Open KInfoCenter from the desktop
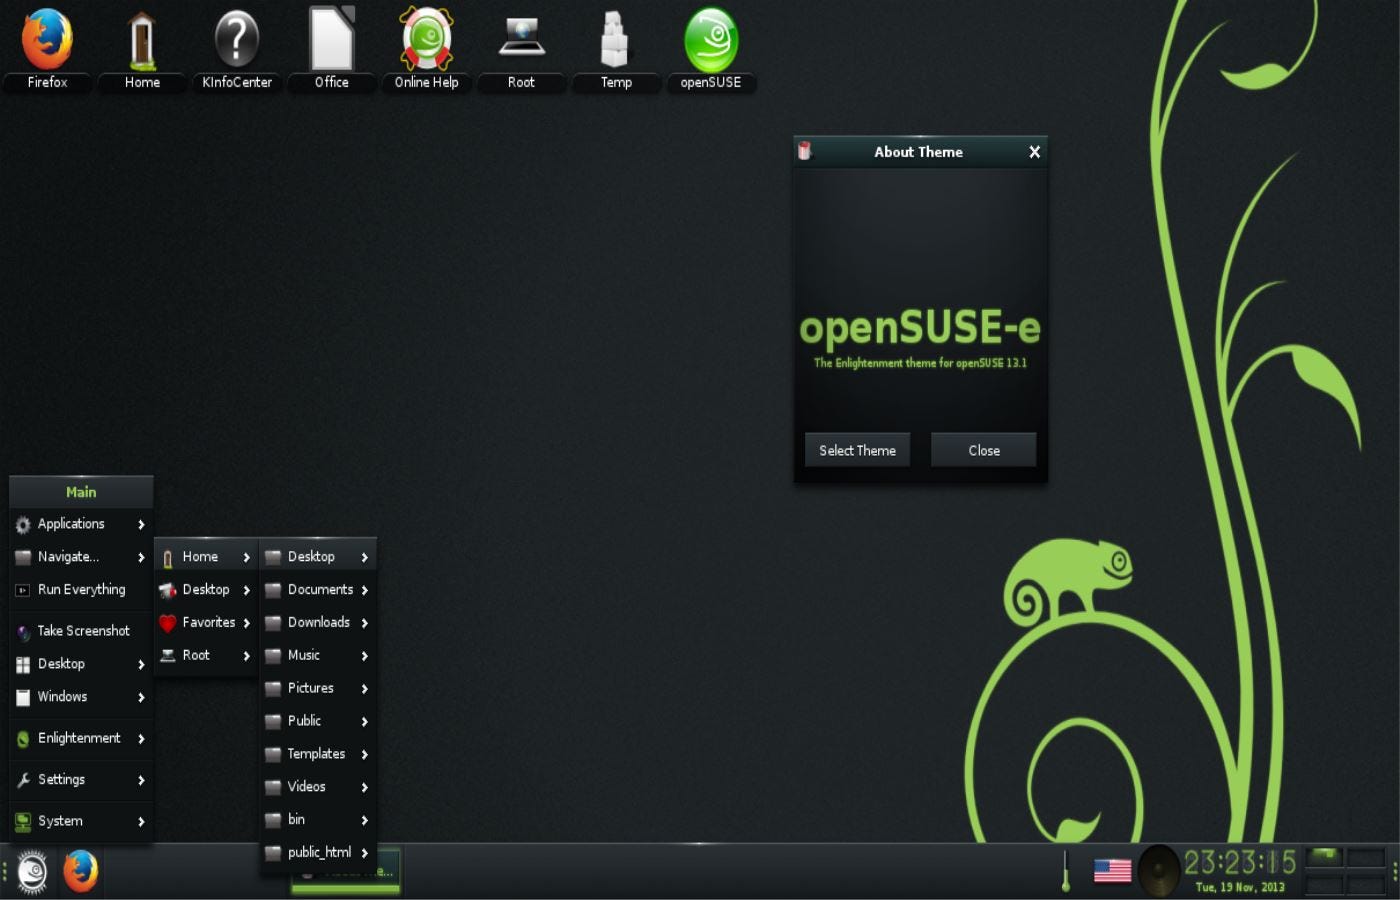This screenshot has width=1400, height=900. click(236, 40)
